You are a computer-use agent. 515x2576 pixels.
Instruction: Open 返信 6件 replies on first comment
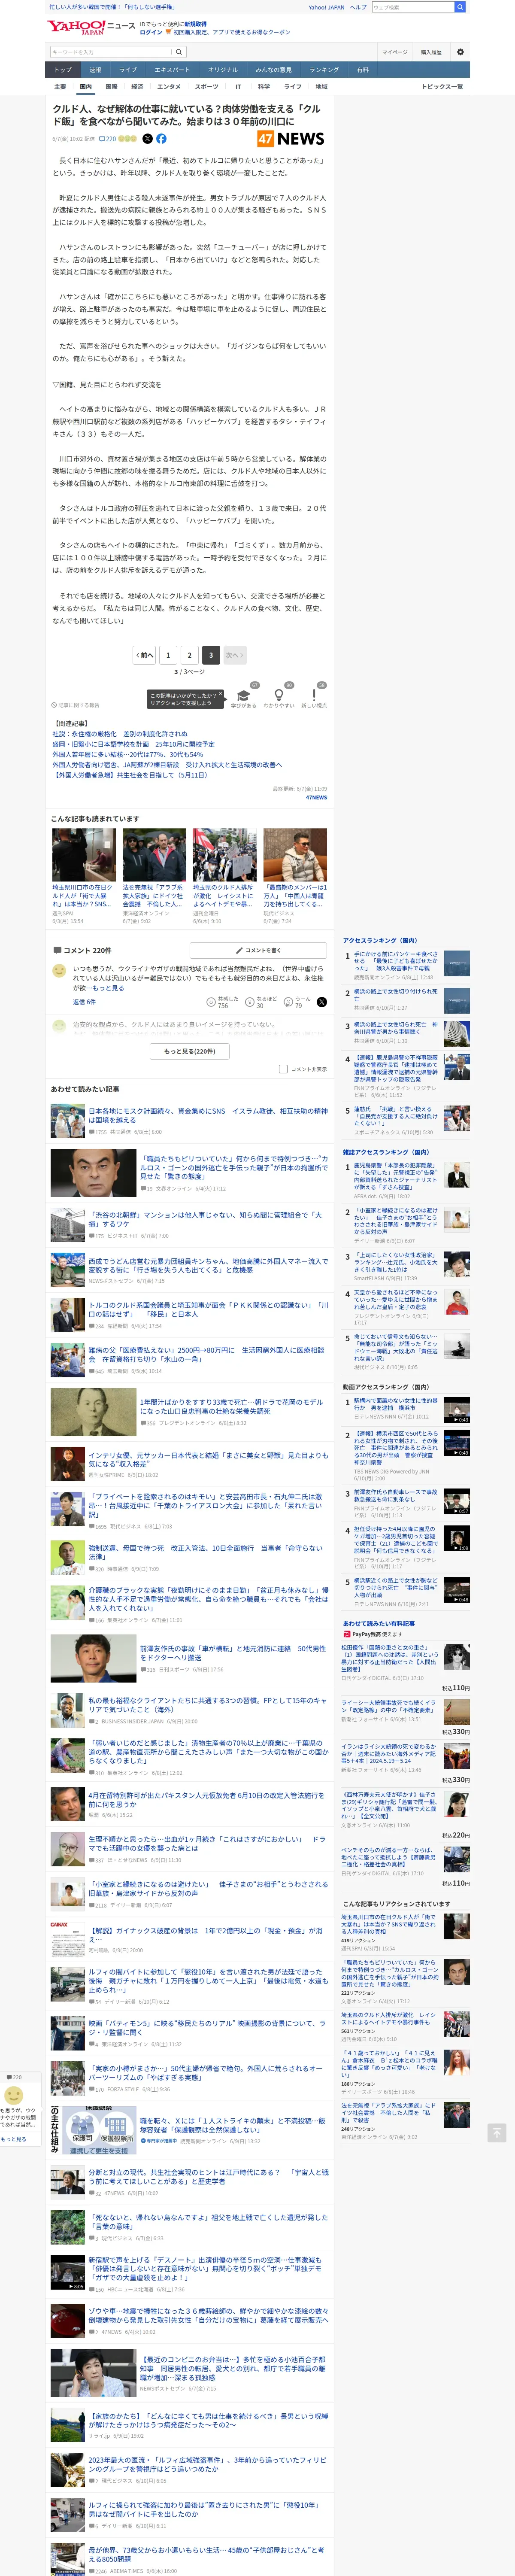[84, 1002]
